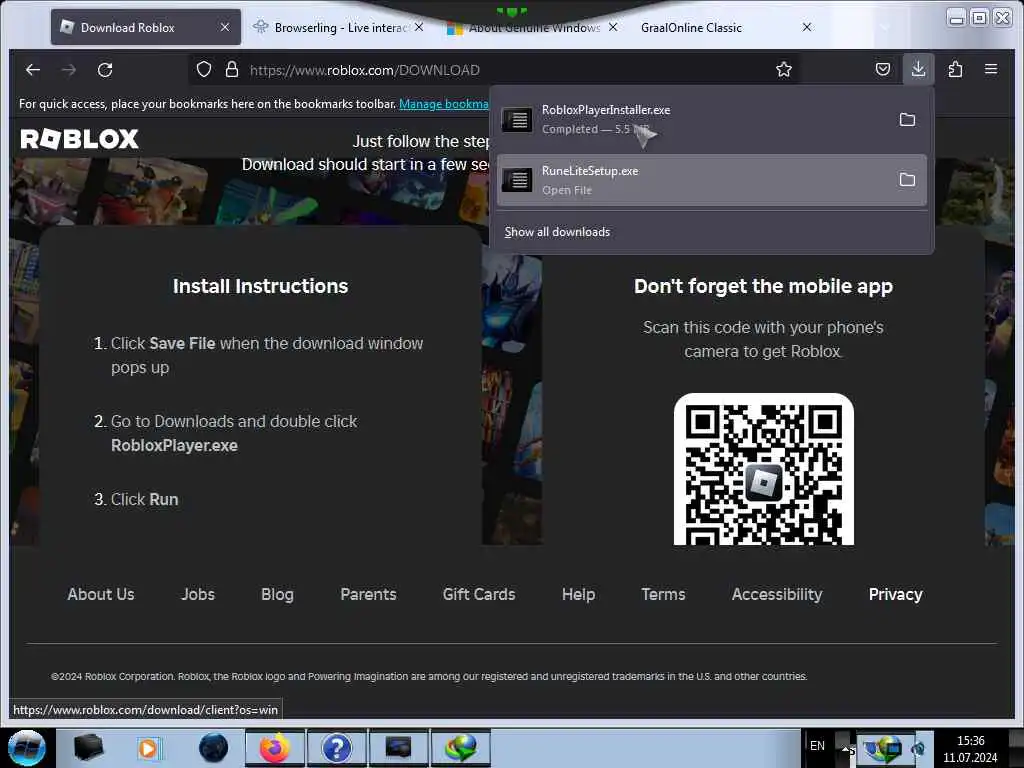Click the volume speaker tray icon
This screenshot has height=768, width=1024.
coord(918,749)
